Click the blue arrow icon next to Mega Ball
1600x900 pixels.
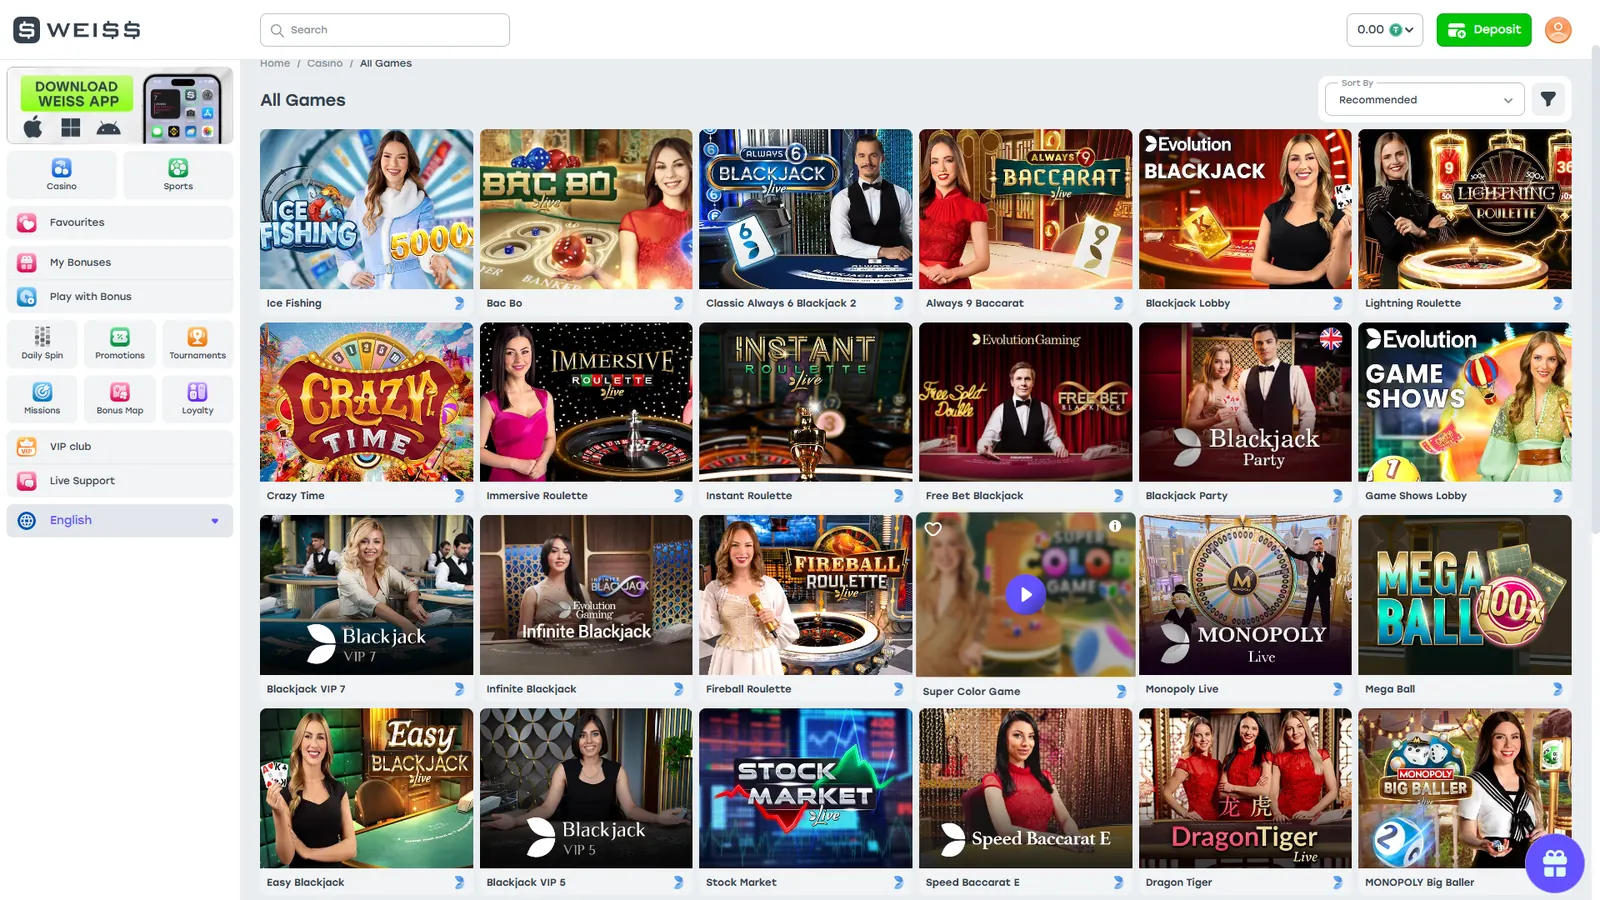(x=1557, y=689)
